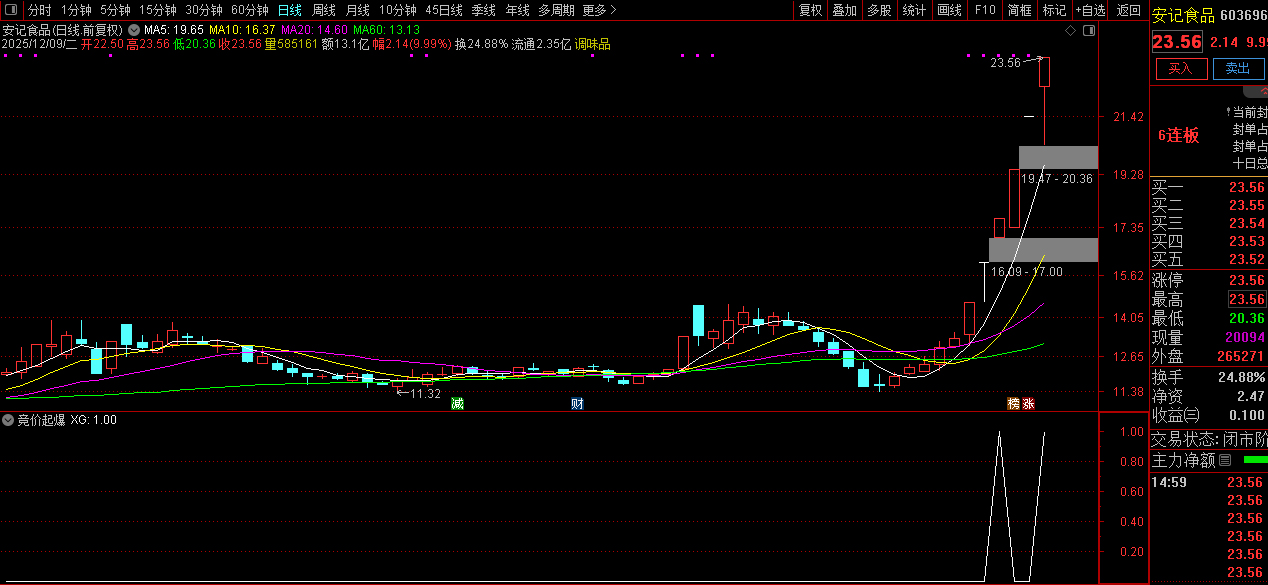Click the 买一 bid row
This screenshot has height=585, width=1268.
pyautogui.click(x=1209, y=187)
